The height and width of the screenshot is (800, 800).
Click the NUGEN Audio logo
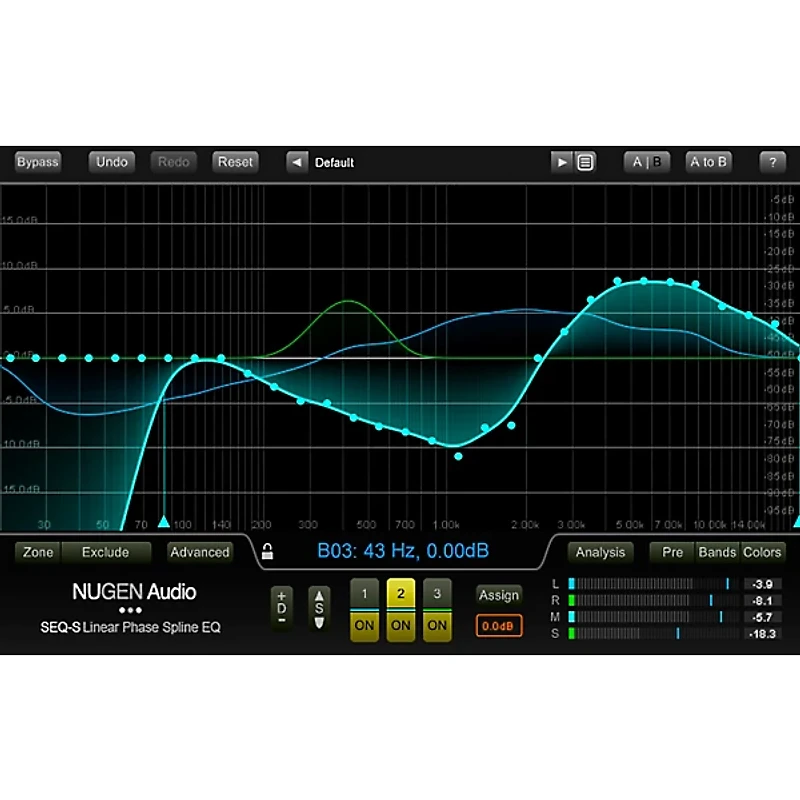(x=134, y=592)
